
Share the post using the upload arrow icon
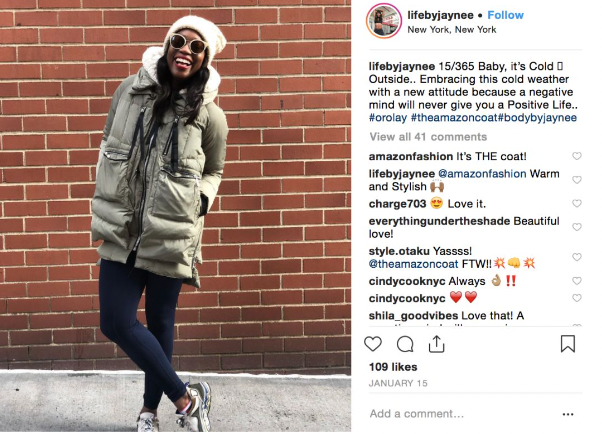coord(437,344)
